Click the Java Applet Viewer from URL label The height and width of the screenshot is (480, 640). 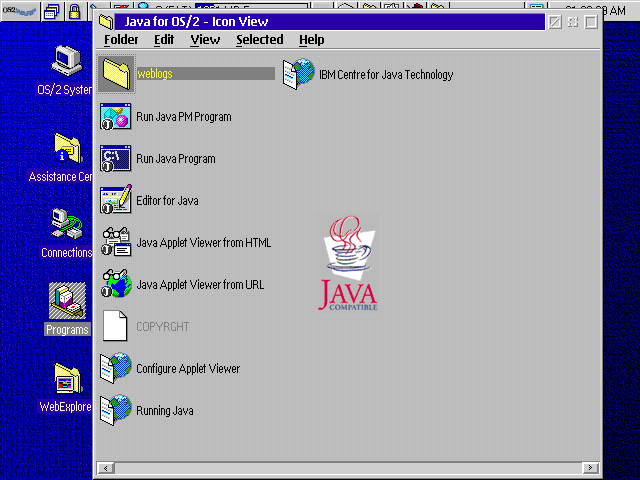[x=200, y=284]
